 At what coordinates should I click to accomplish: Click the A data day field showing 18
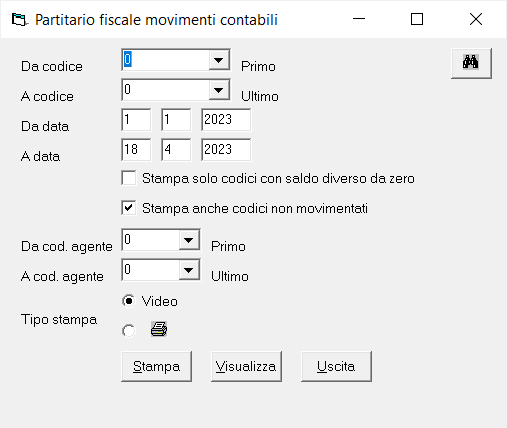[136, 150]
